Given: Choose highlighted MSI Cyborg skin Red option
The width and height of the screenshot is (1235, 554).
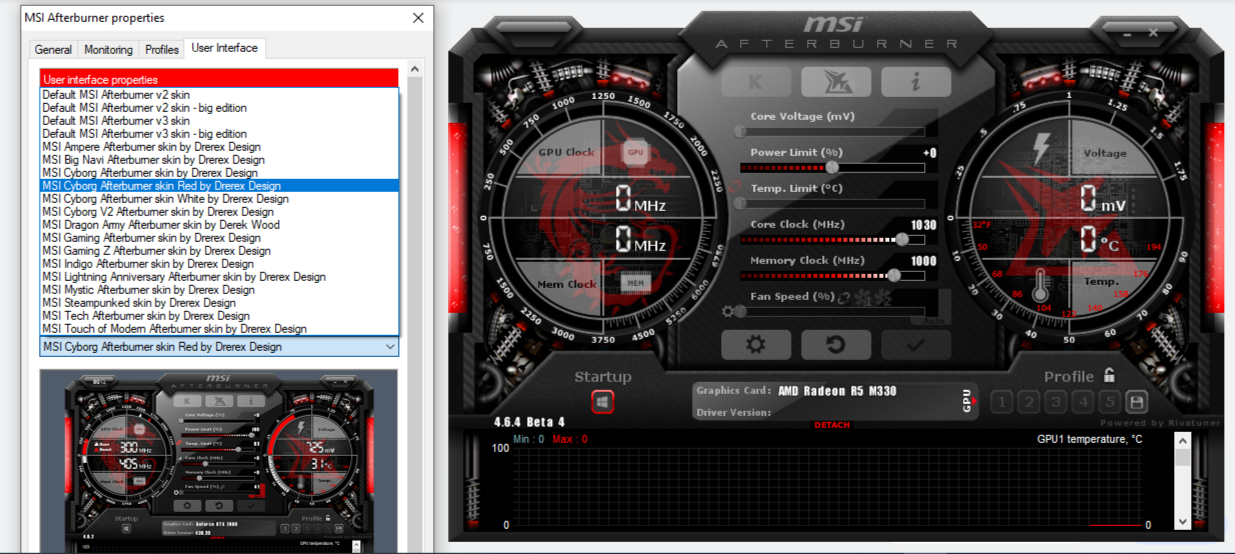Looking at the screenshot, I should (219, 185).
